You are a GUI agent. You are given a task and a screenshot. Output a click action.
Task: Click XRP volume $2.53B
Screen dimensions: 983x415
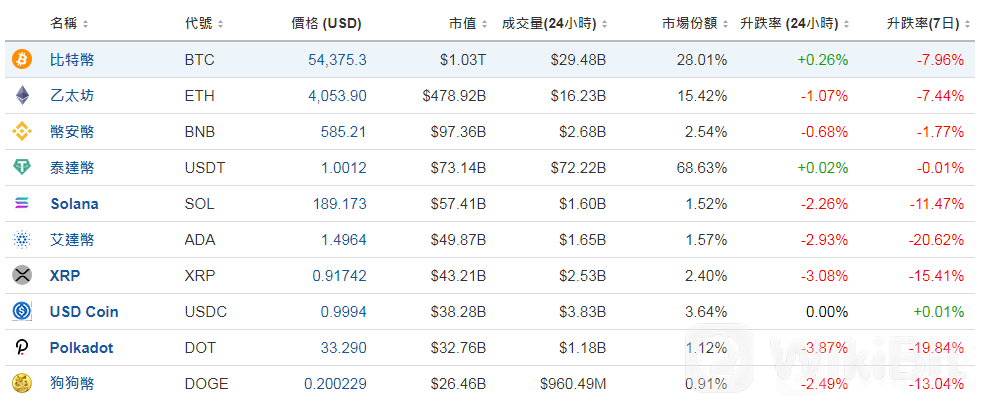click(x=582, y=275)
